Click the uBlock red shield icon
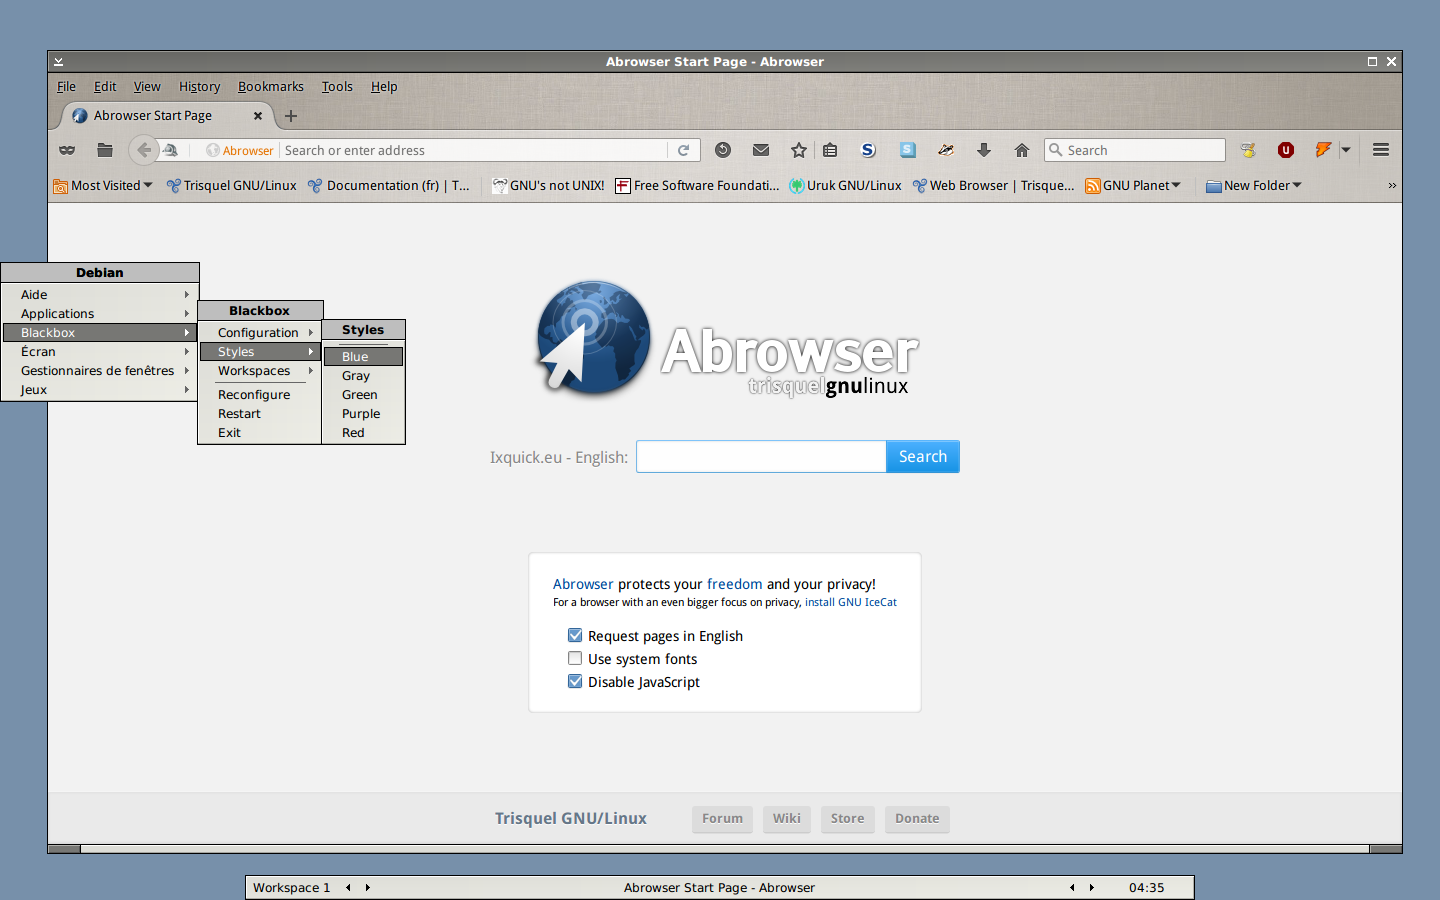Screen dimensions: 1440x900 coord(1286,150)
